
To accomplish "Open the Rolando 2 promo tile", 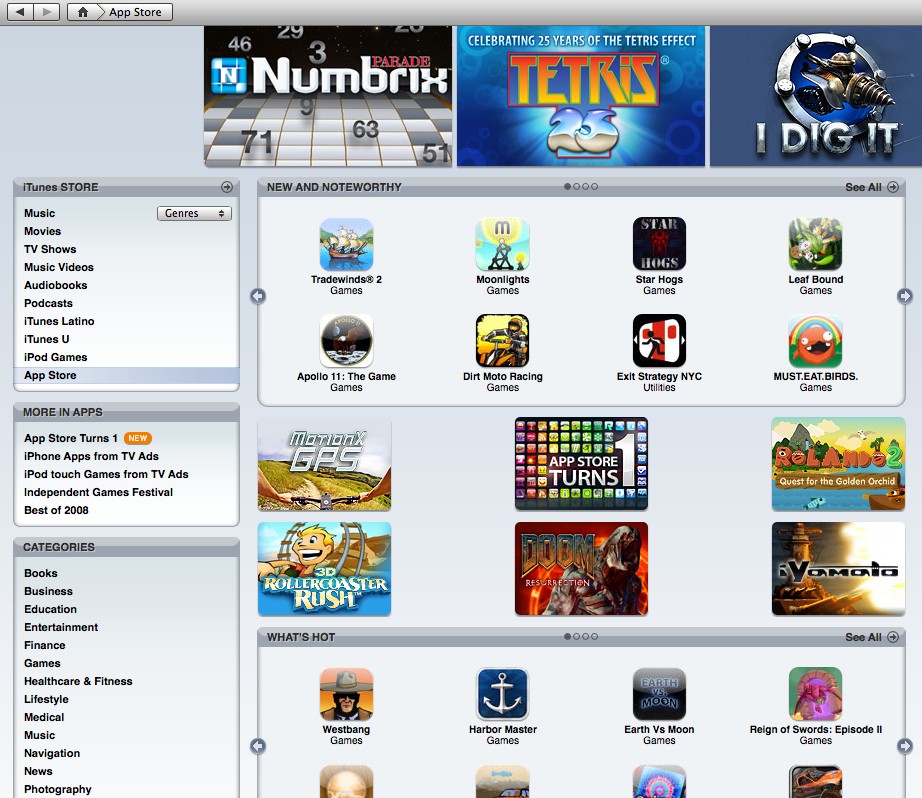I will 839,464.
